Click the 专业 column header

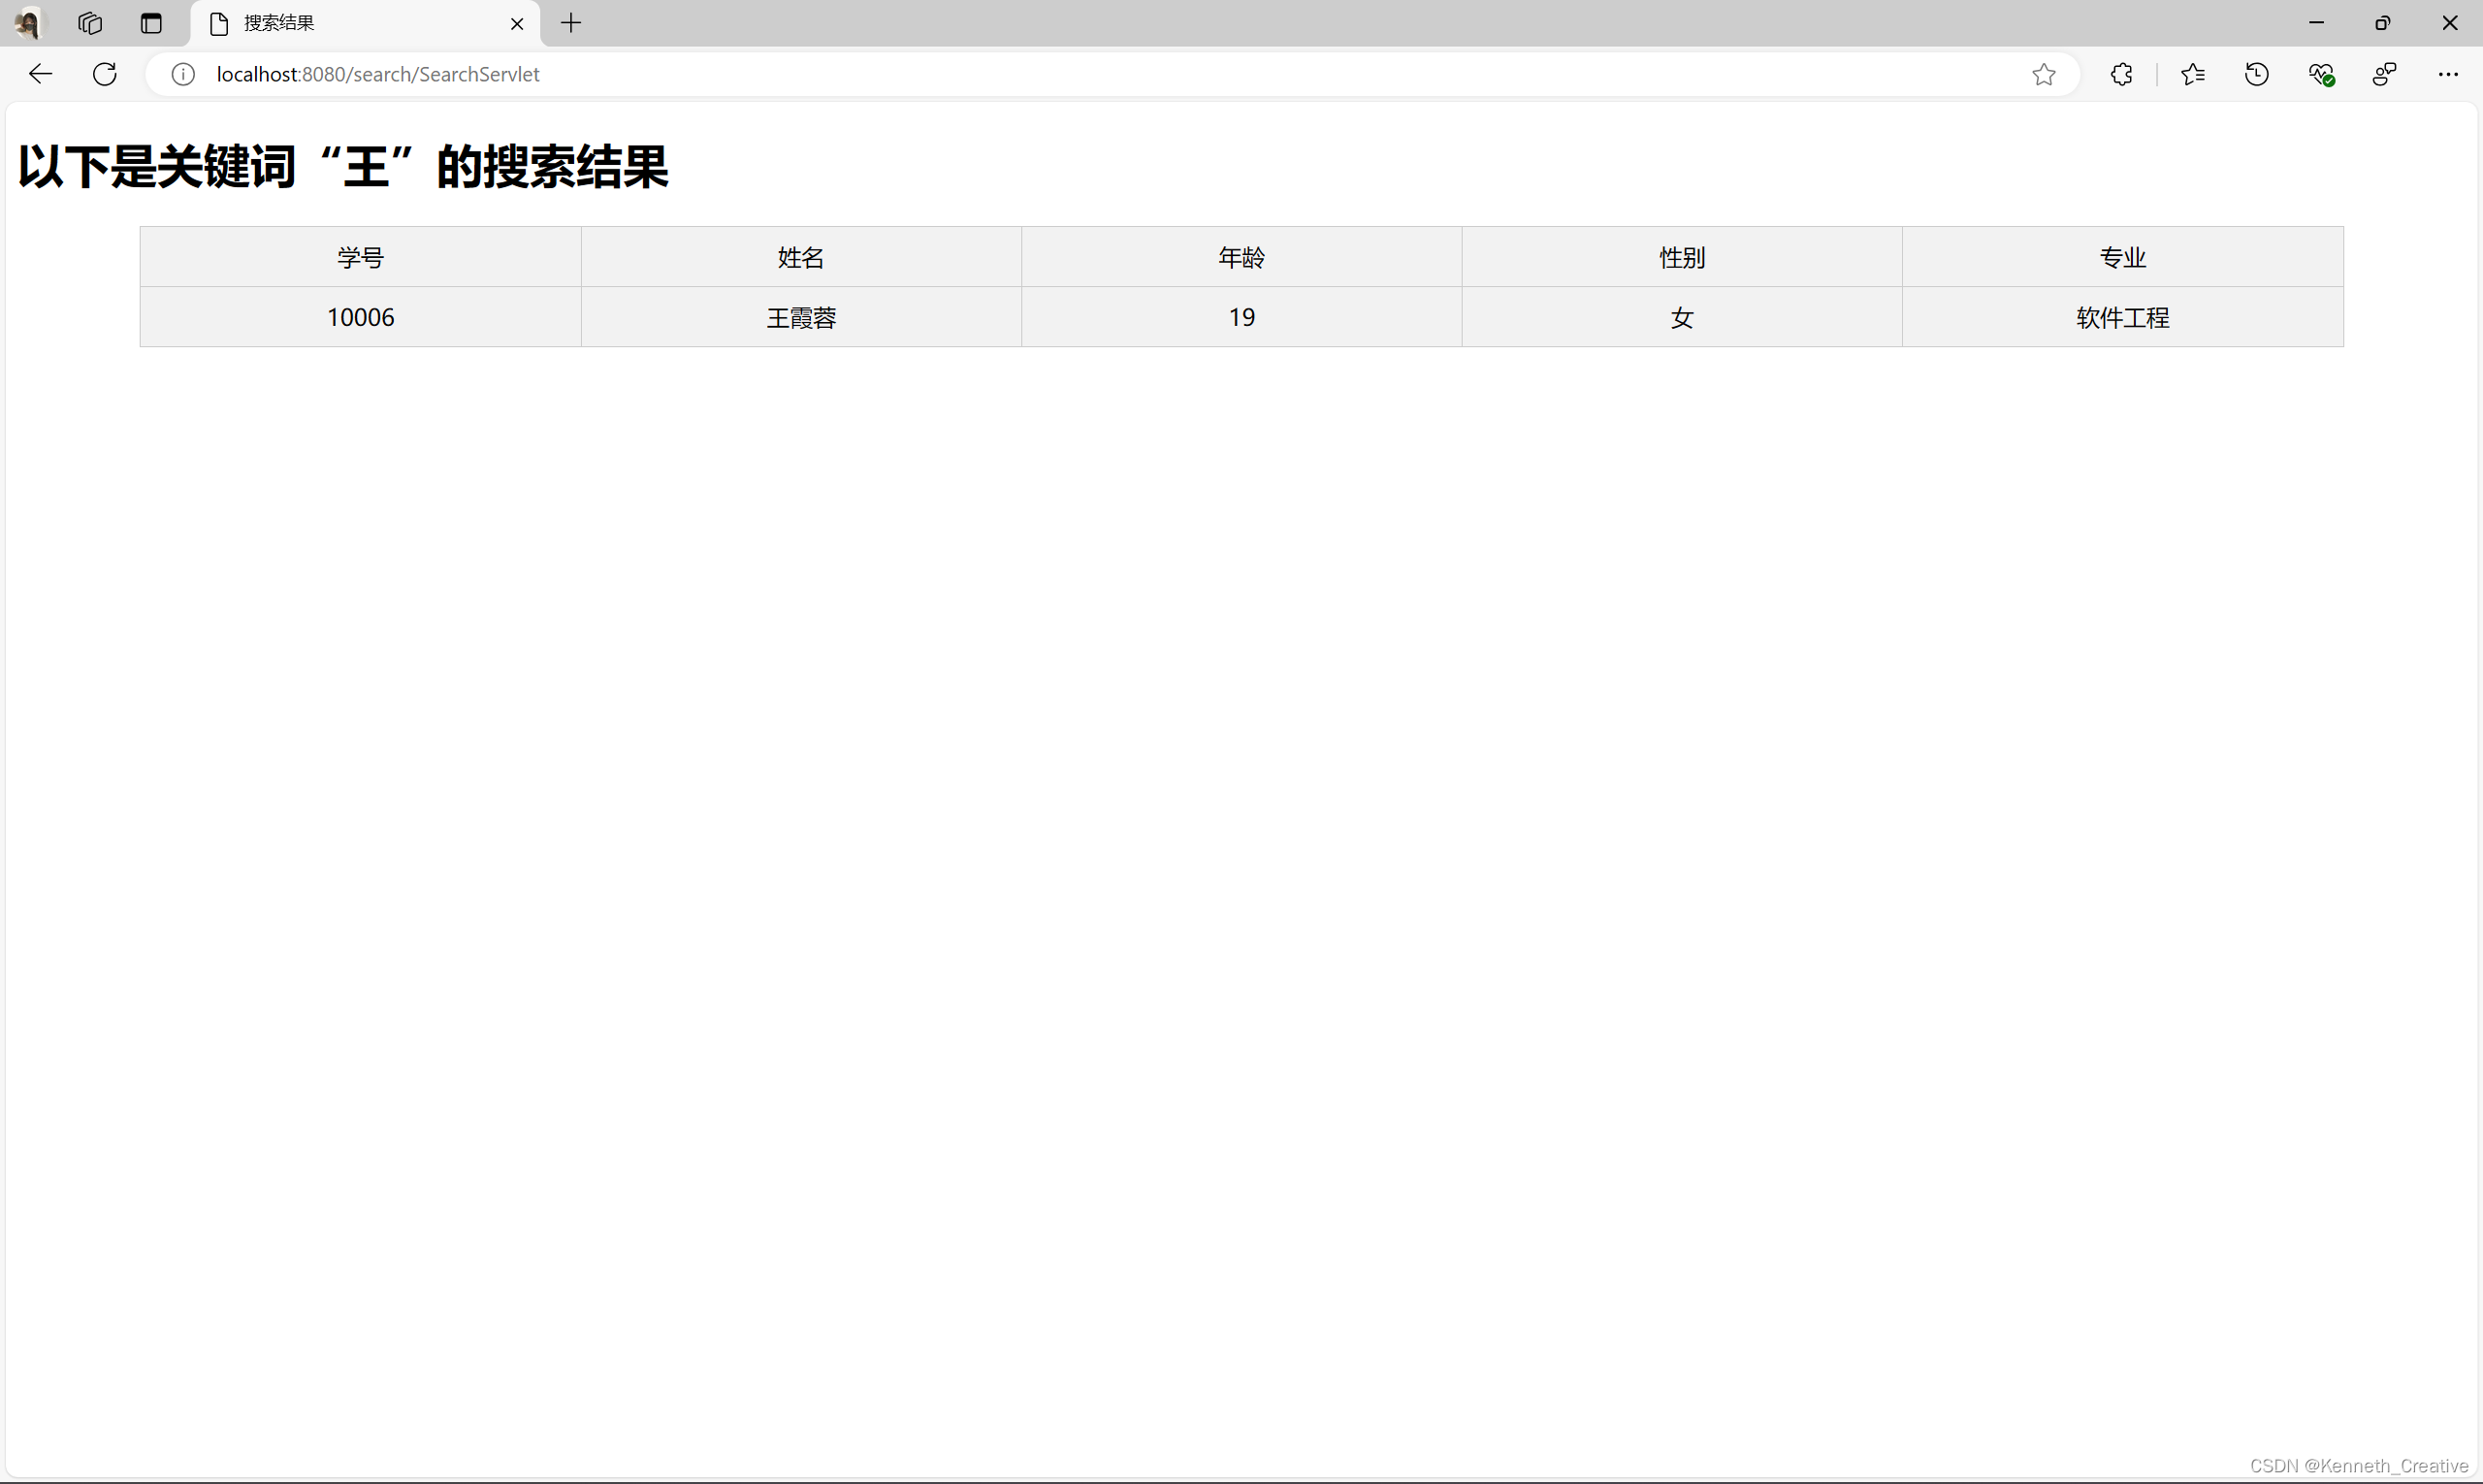pyautogui.click(x=2122, y=257)
